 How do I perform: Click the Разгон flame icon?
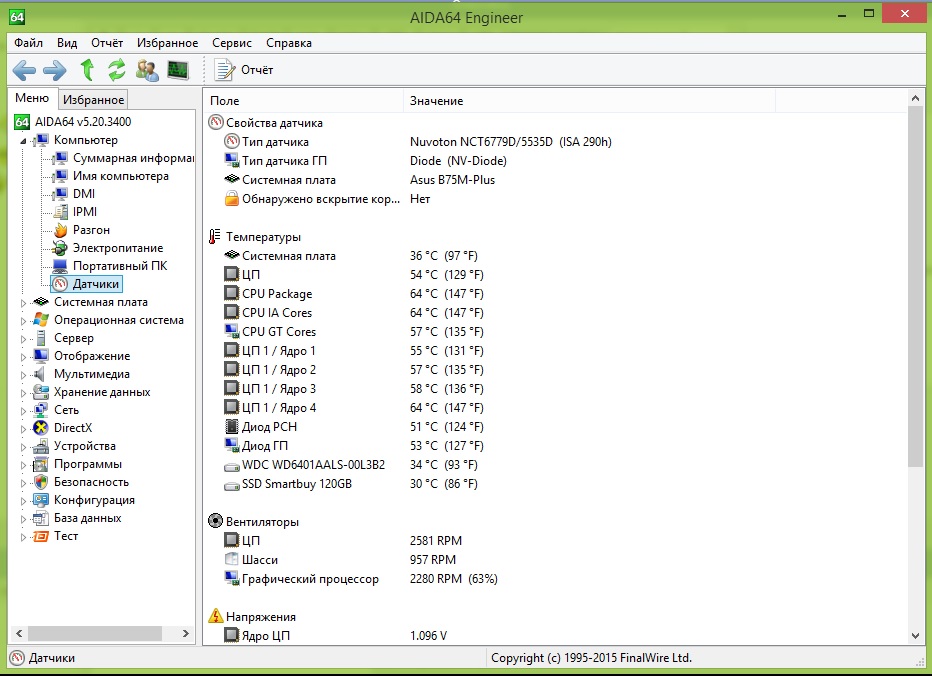pos(60,230)
